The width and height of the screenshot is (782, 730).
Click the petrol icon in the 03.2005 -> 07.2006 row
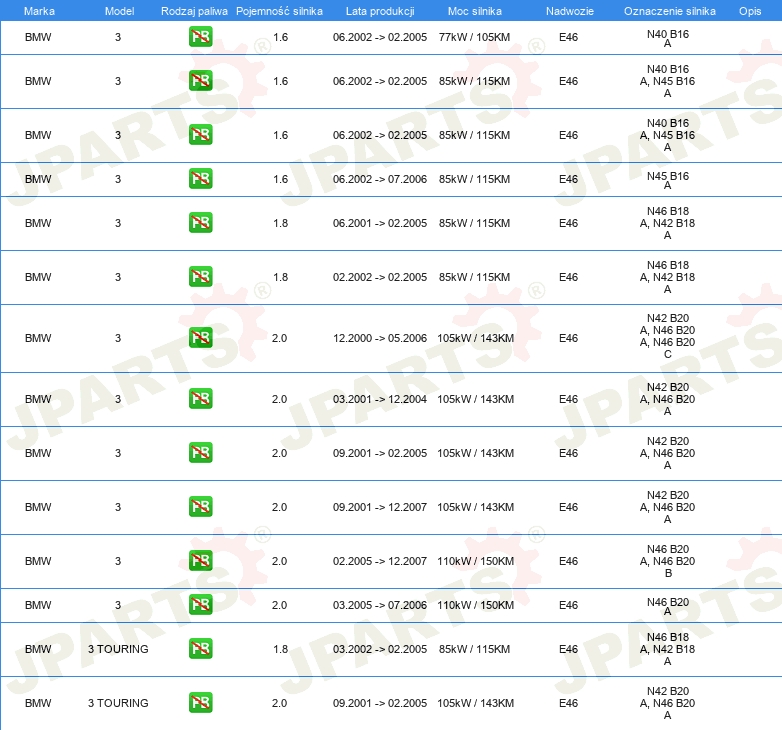coord(200,605)
